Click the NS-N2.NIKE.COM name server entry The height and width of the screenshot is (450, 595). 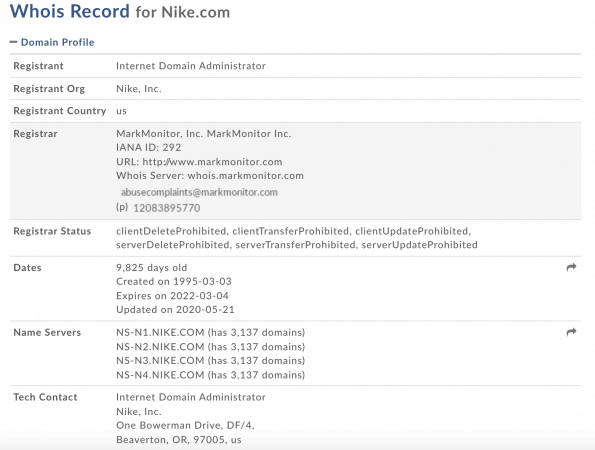tap(211, 346)
